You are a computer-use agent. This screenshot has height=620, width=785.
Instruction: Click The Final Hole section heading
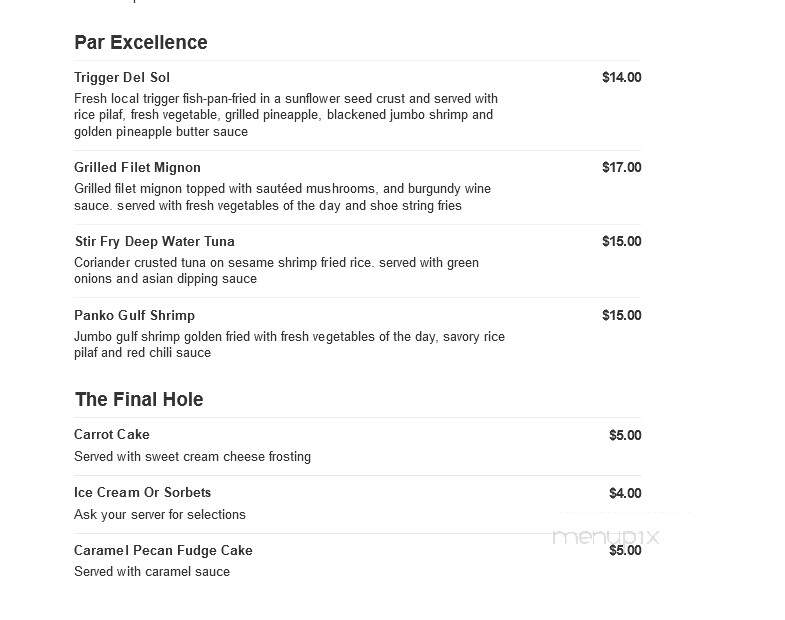(139, 399)
